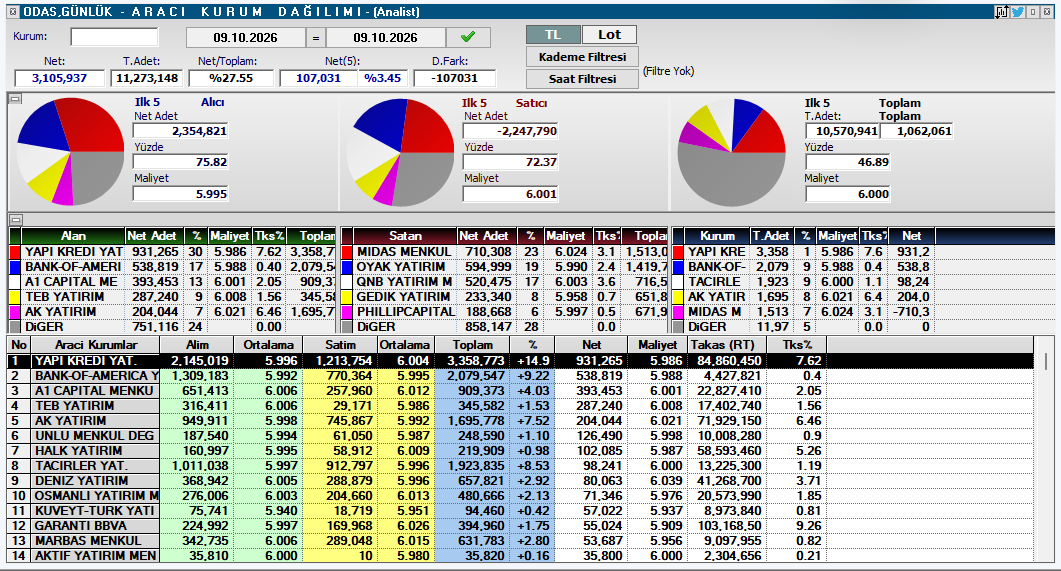Click Satıcı Net Adet value -2,247,790
1061x571 pixels.
click(x=511, y=131)
